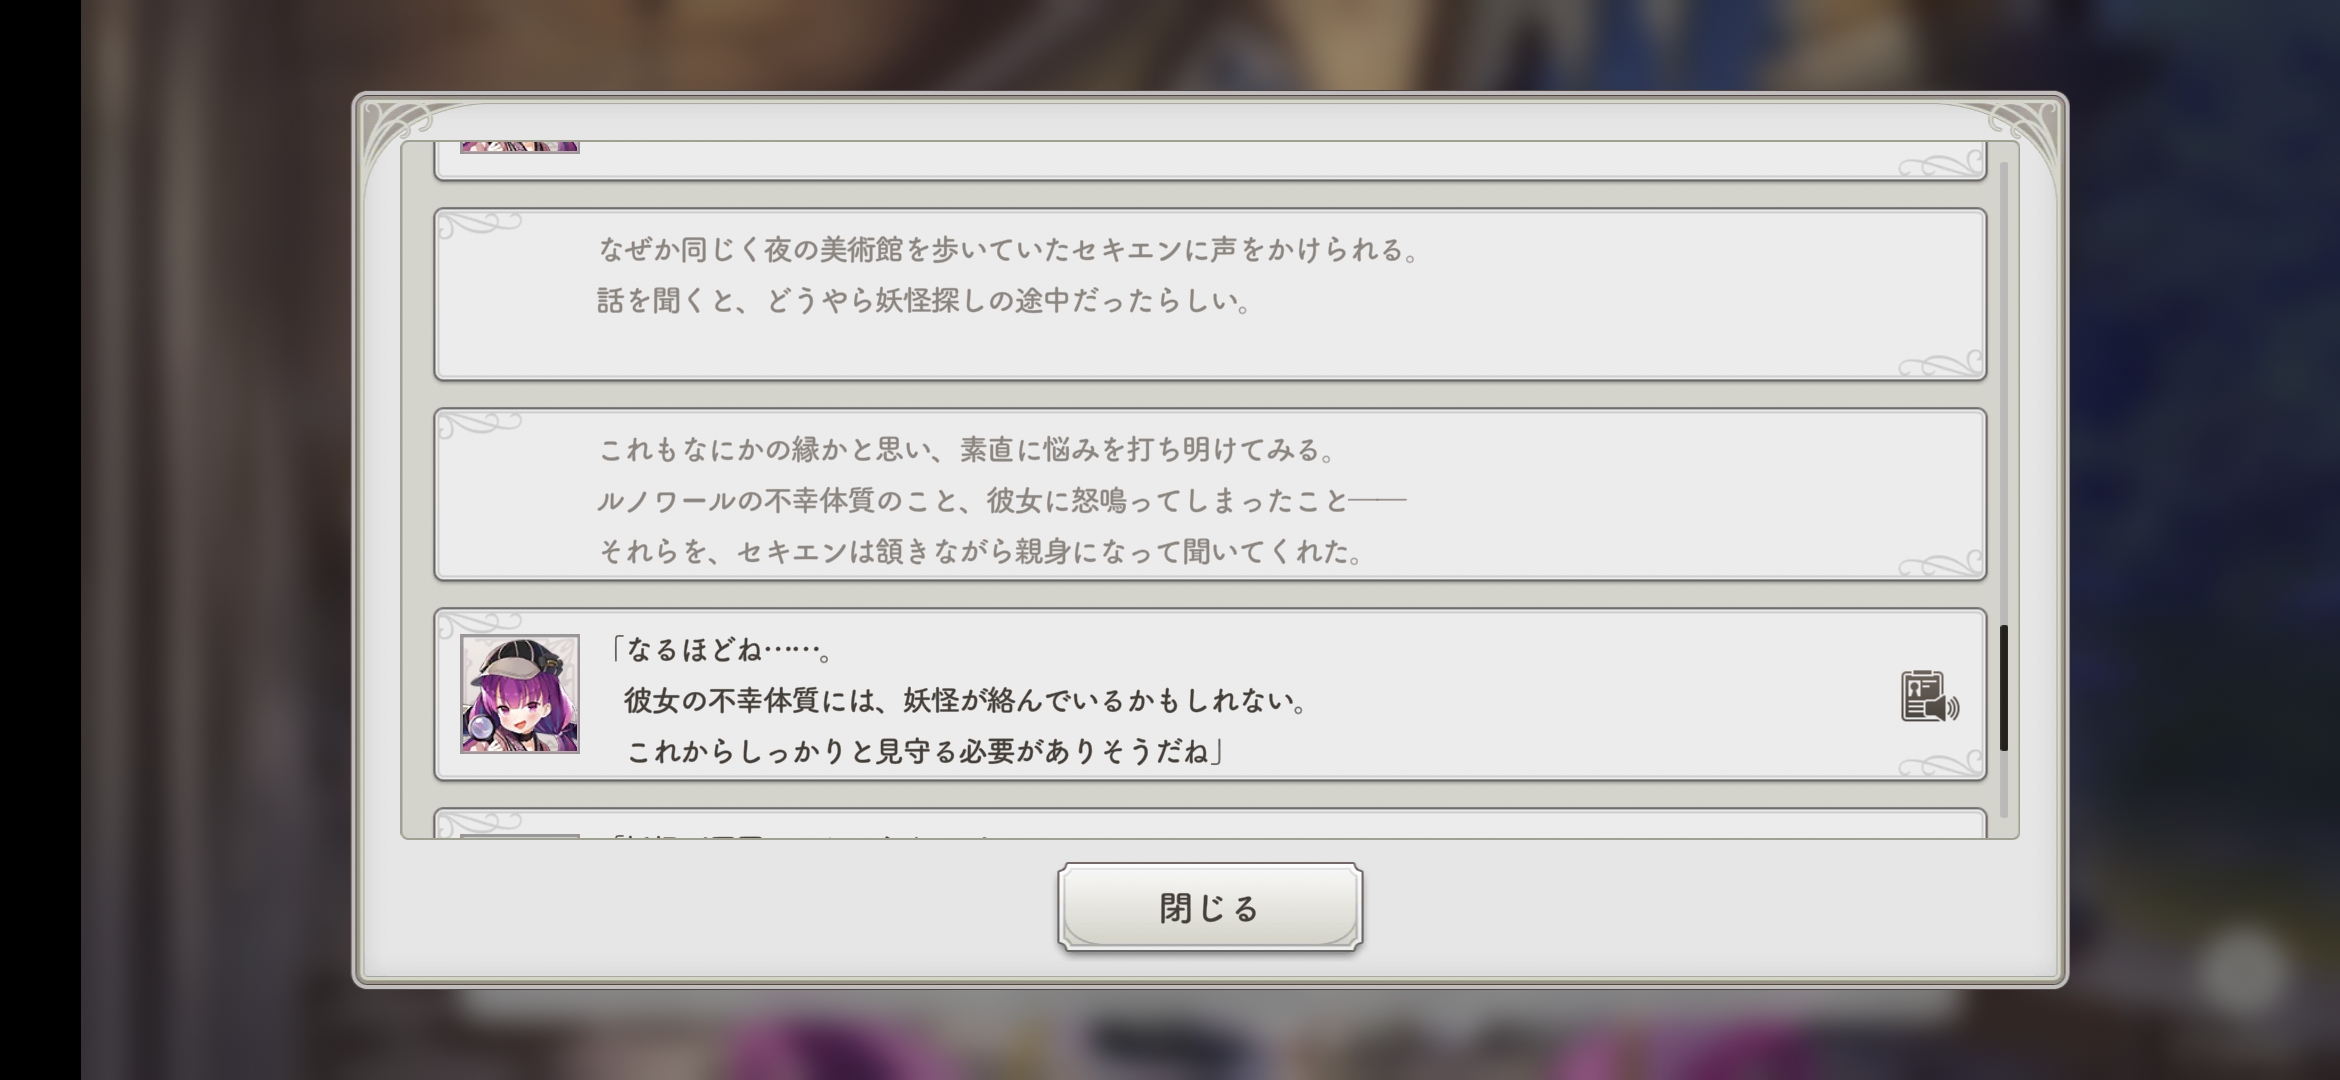Click the scrollbar track above the dark thumb
The width and height of the screenshot is (2340, 1080).
2004,392
